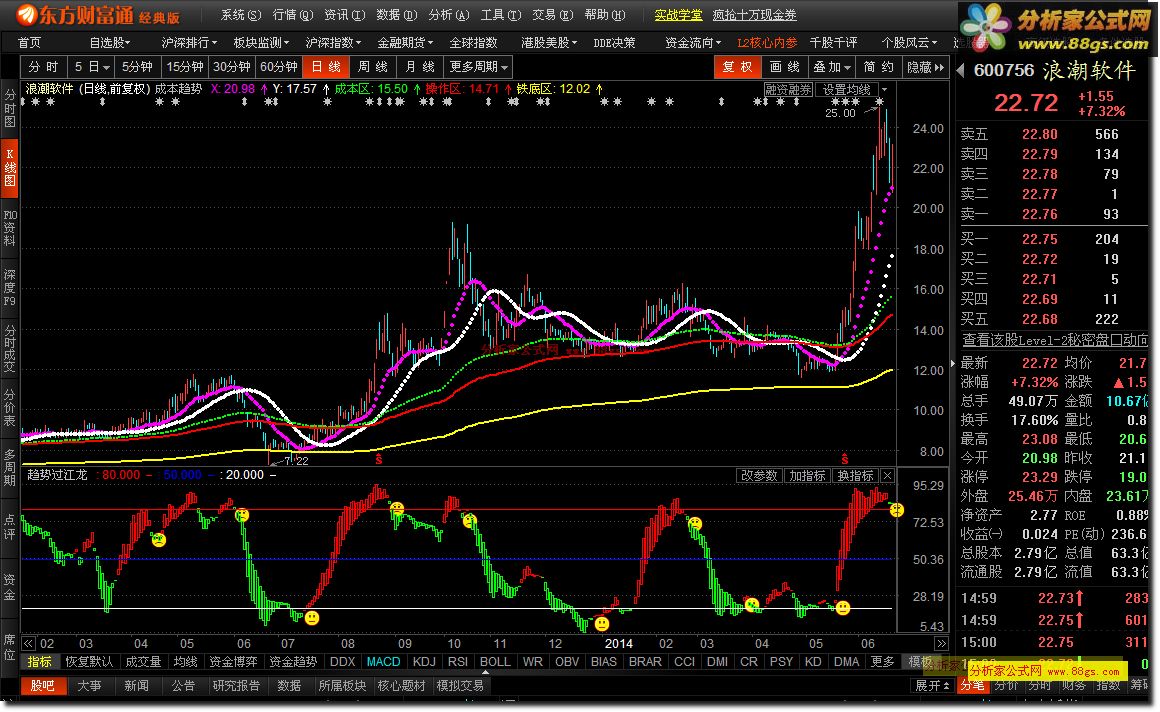Open the 分析(A) menu
The image size is (1160, 712).
coord(448,15)
